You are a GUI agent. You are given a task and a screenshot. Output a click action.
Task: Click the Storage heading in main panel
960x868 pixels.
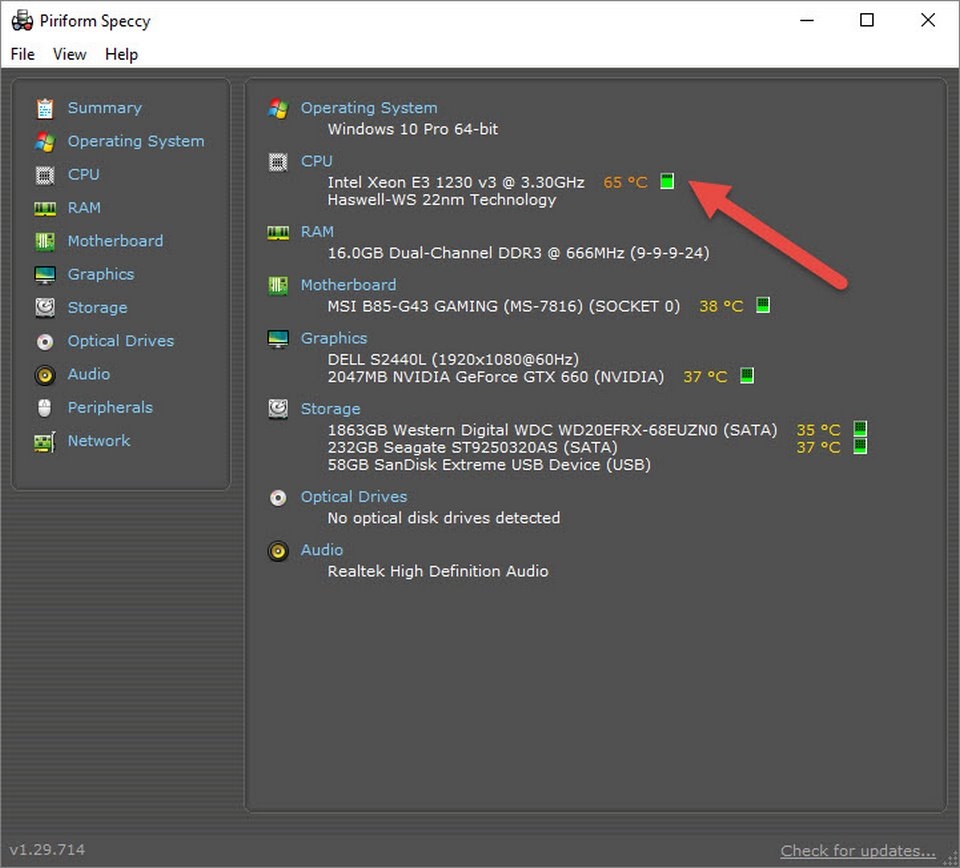pyautogui.click(x=330, y=409)
